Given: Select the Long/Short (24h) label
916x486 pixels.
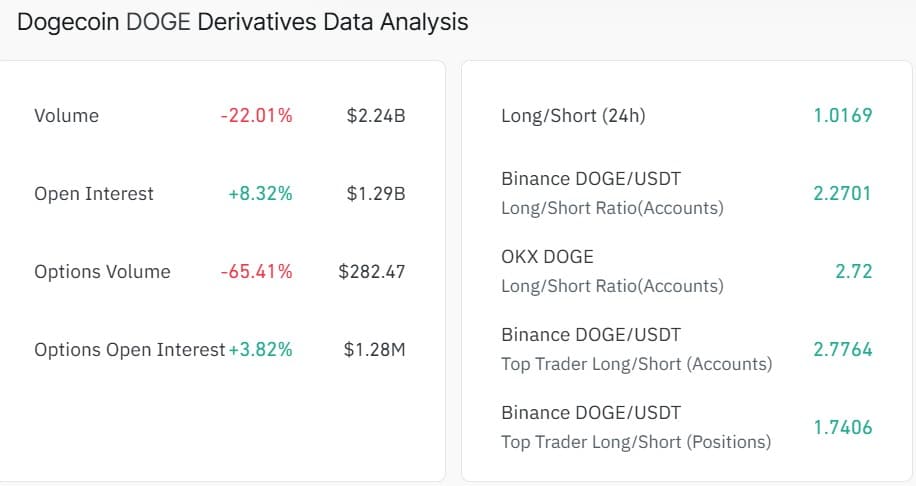Looking at the screenshot, I should [573, 116].
